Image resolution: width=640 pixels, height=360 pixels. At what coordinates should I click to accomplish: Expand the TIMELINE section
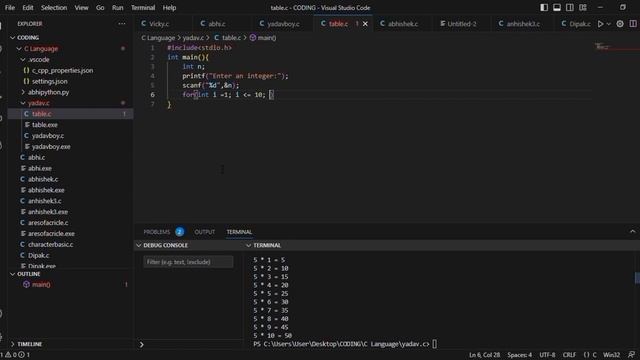(29, 344)
